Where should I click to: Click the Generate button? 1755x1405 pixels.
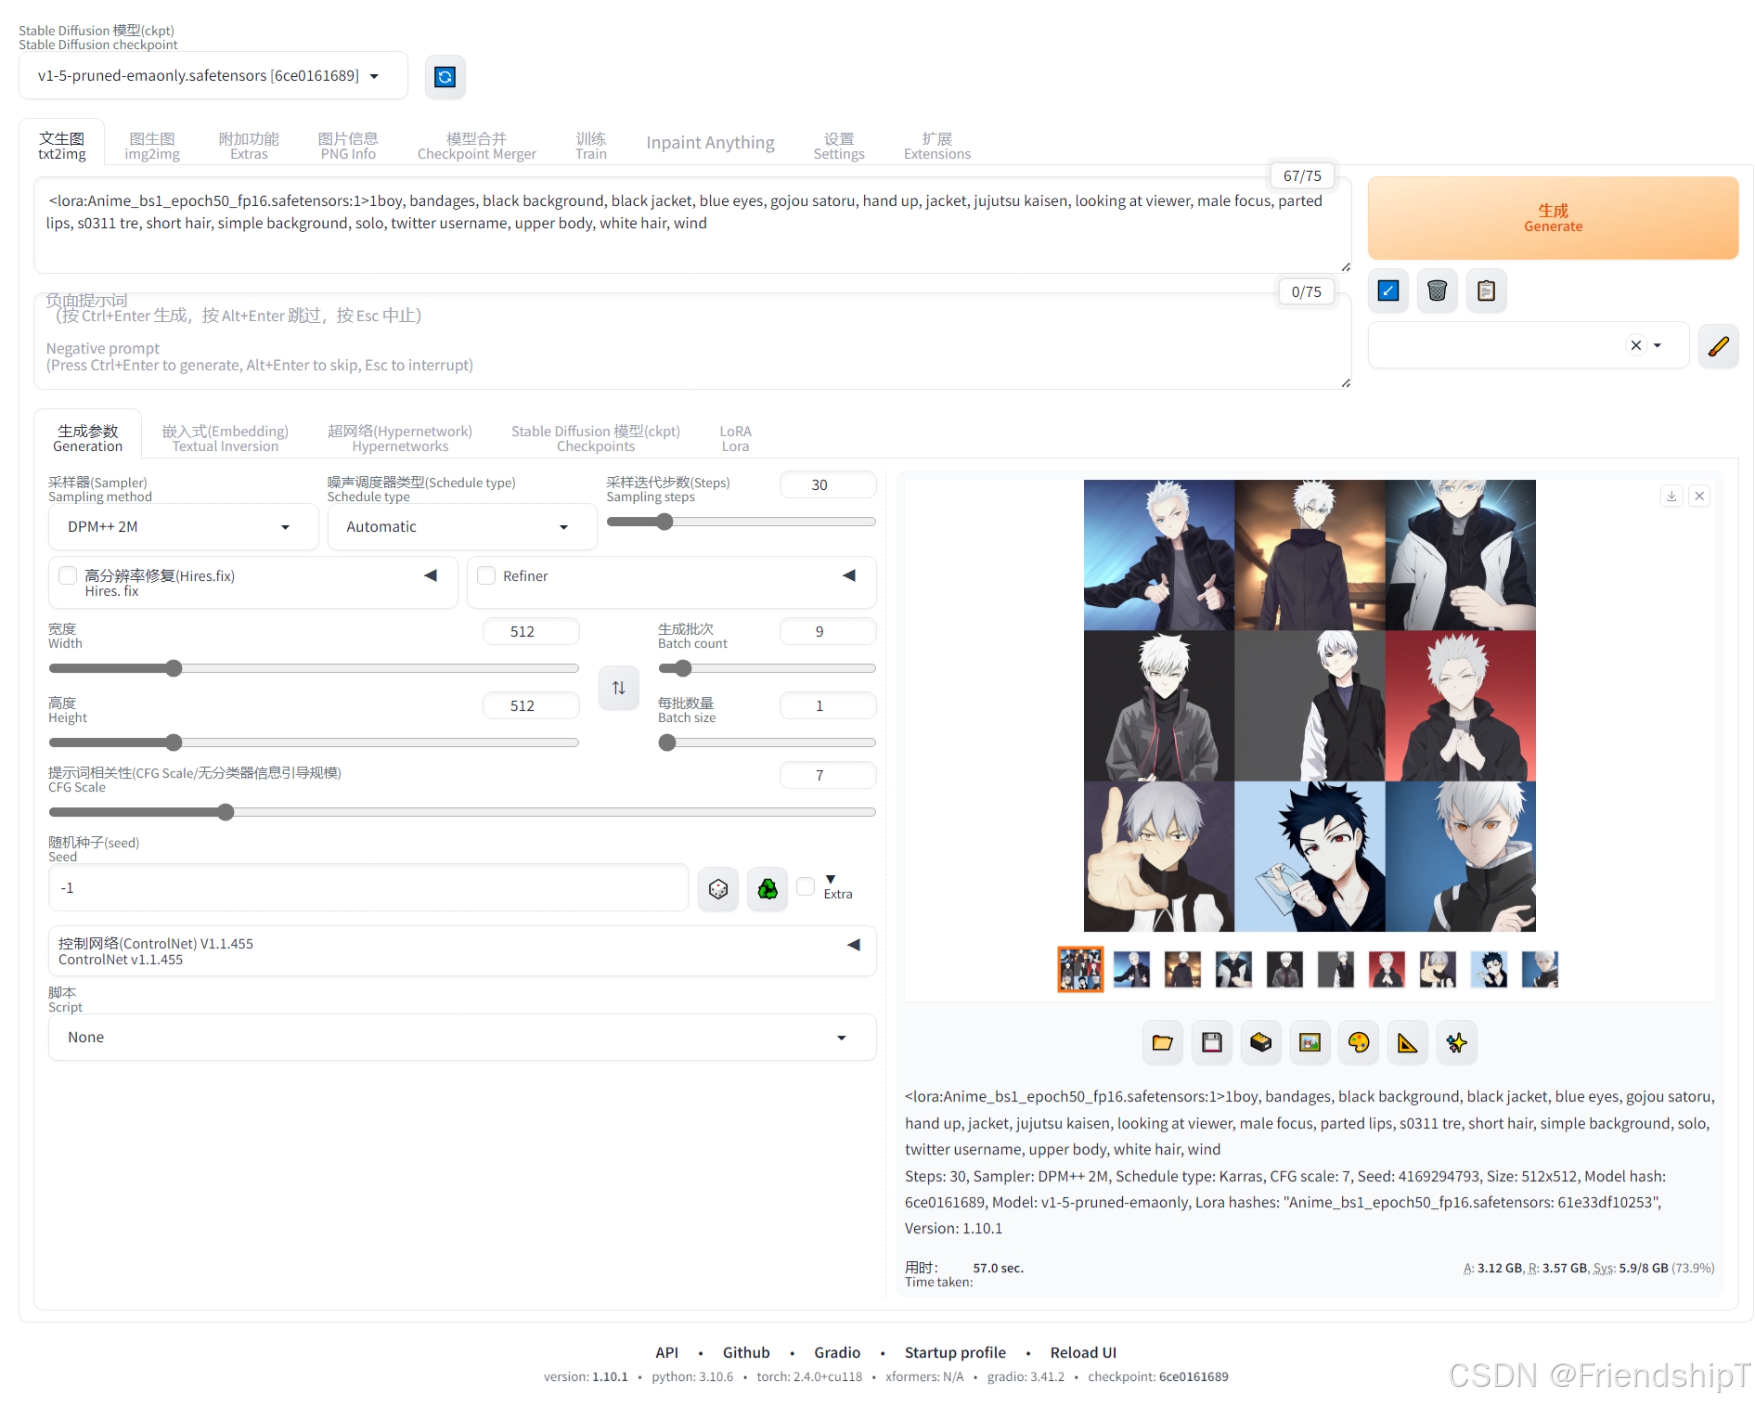tap(1552, 218)
